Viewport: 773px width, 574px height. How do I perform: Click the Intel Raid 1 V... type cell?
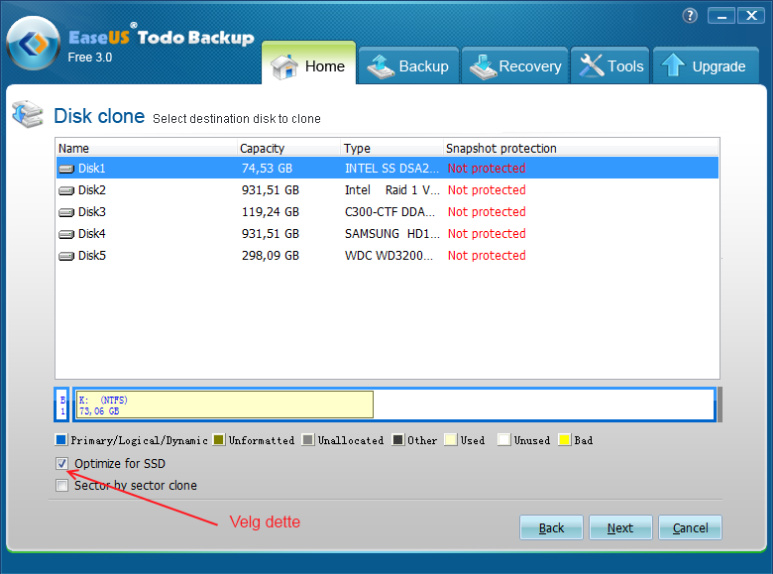click(x=392, y=190)
